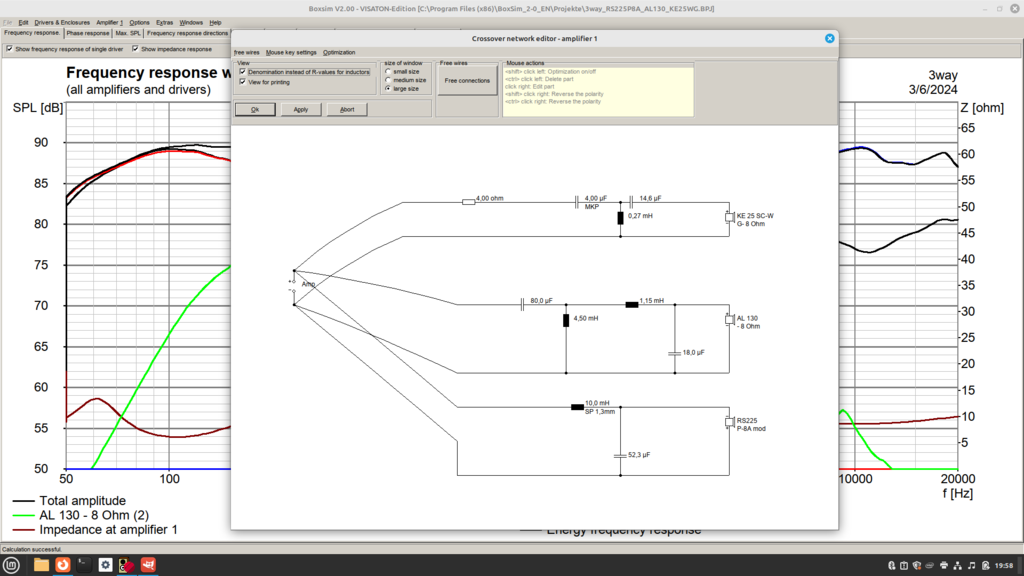
Task: Click the Total amplitude legend entry
Action: pyautogui.click(x=70, y=501)
